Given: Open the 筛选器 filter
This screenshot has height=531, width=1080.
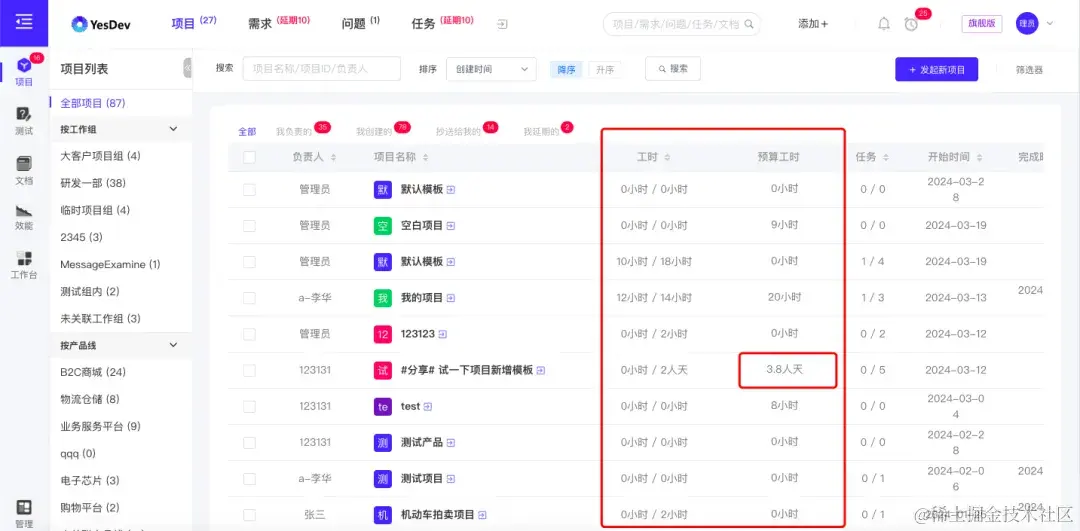Looking at the screenshot, I should pyautogui.click(x=1029, y=70).
